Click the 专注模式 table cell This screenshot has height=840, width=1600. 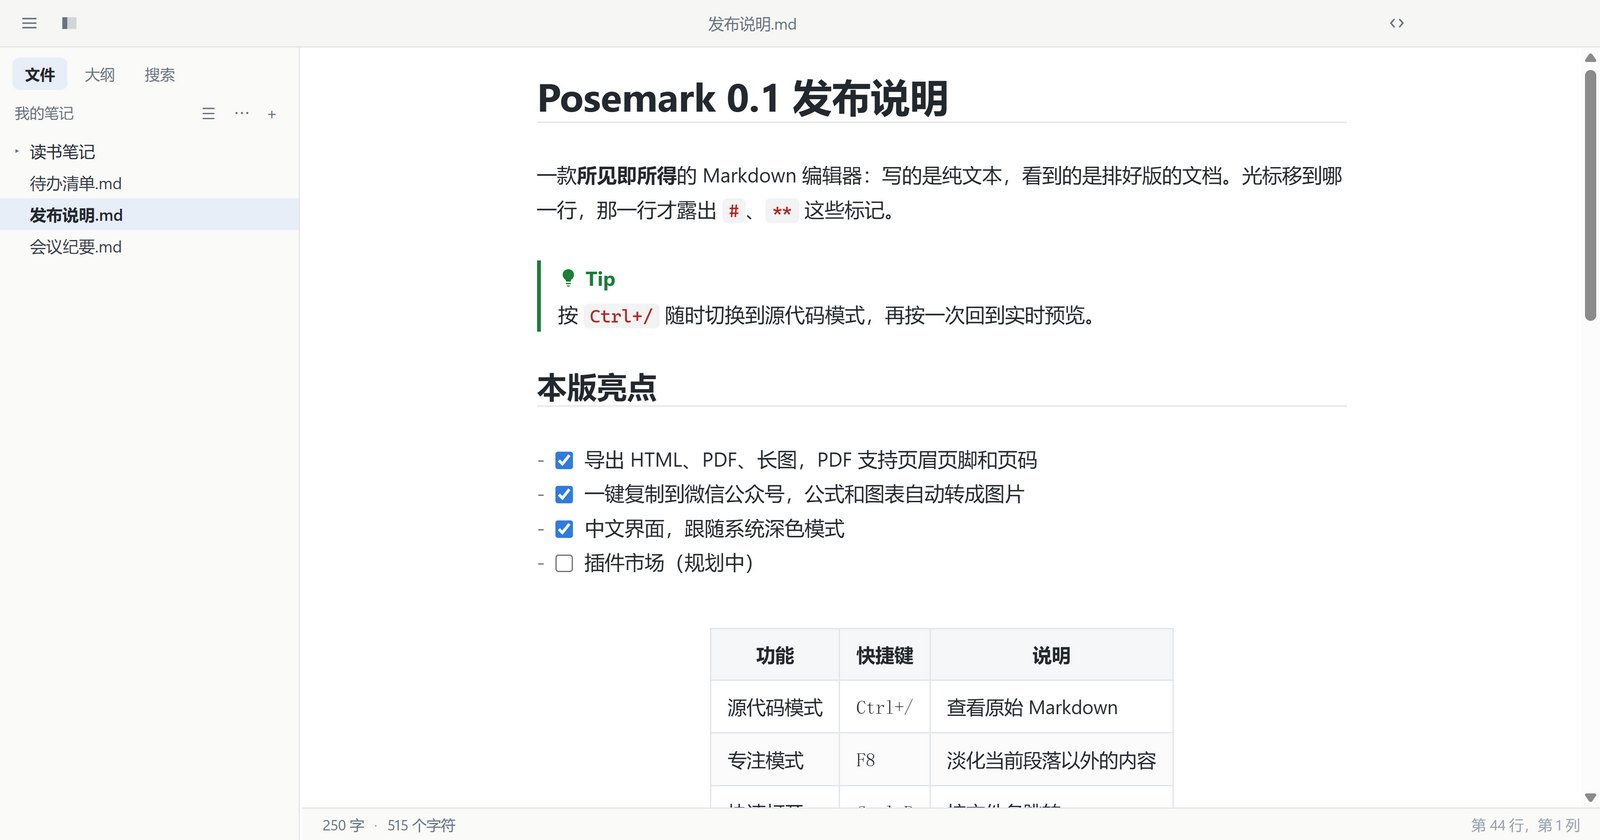pos(775,760)
